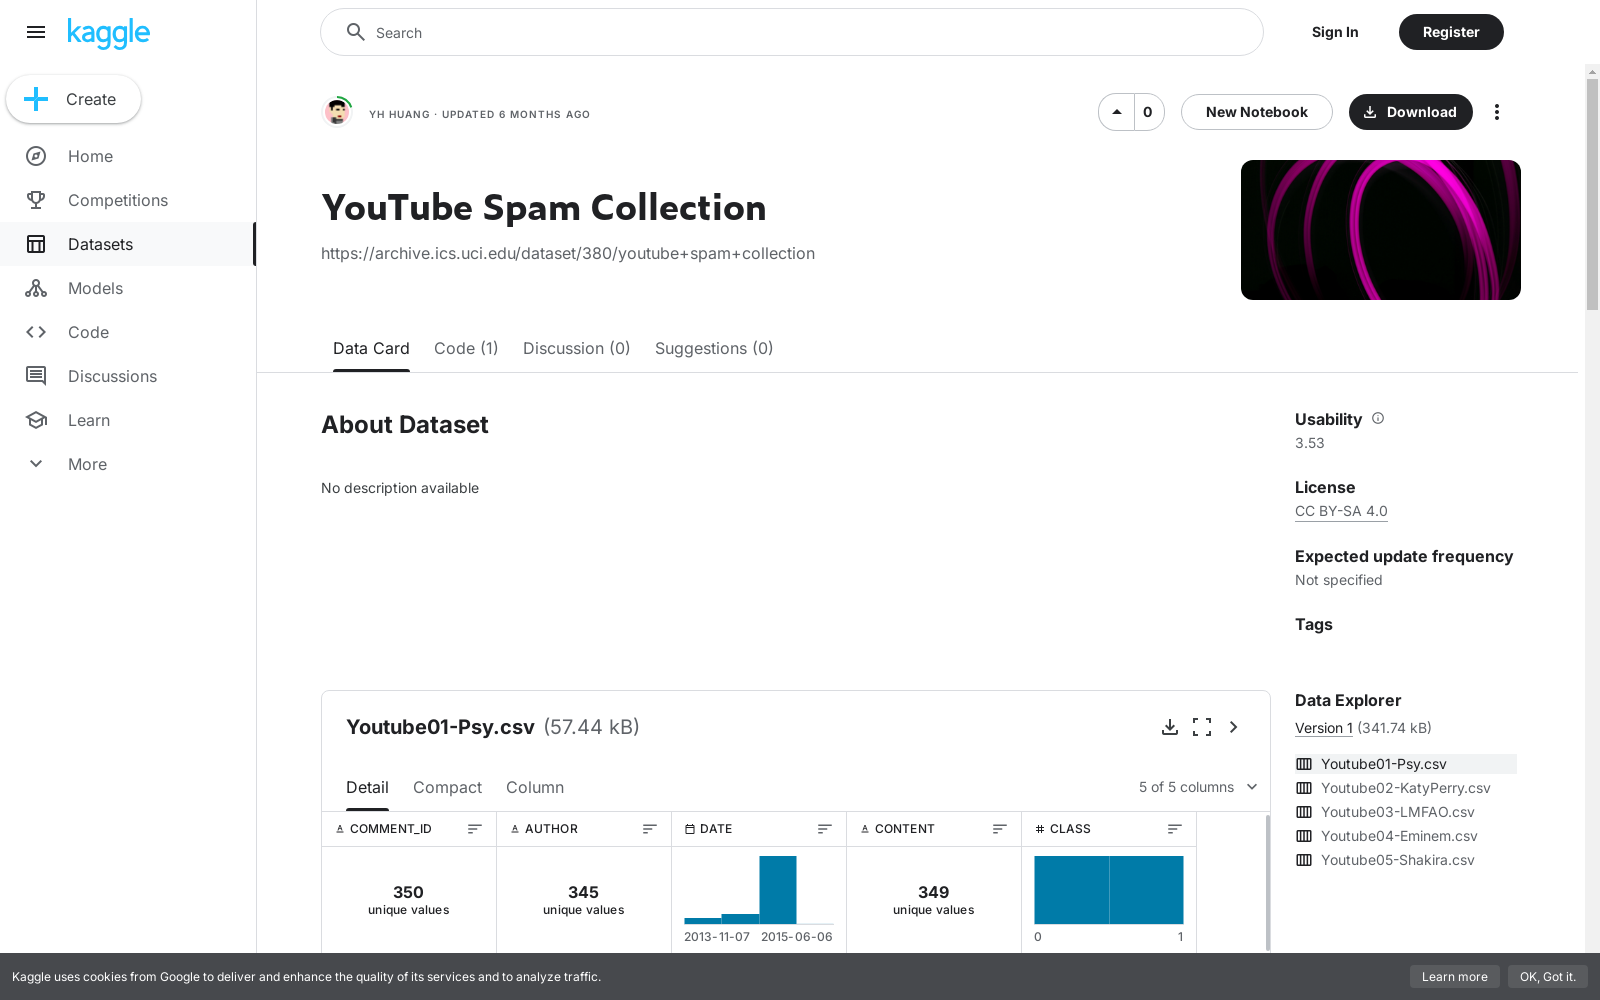Click the Register button
Viewport: 1600px width, 1000px height.
coord(1451,32)
